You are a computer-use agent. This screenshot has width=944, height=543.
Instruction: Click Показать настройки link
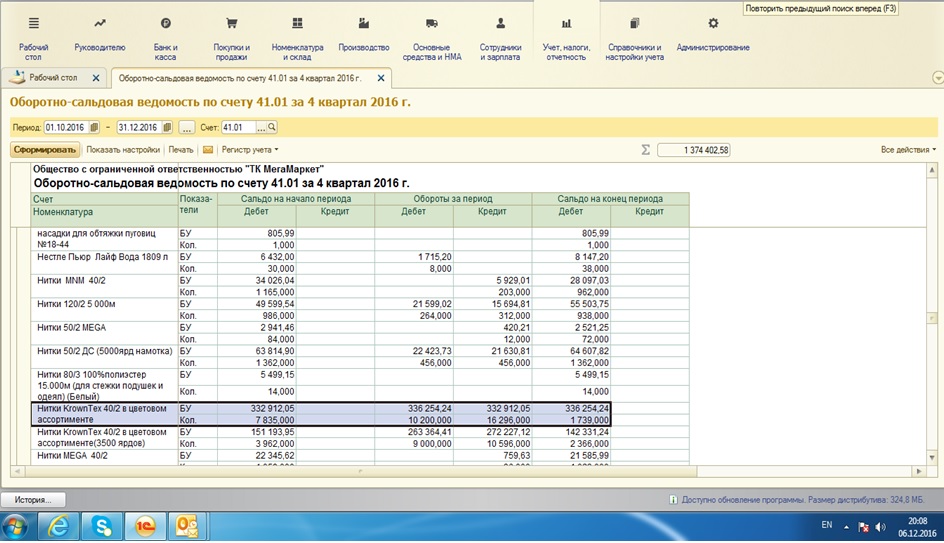pos(123,150)
